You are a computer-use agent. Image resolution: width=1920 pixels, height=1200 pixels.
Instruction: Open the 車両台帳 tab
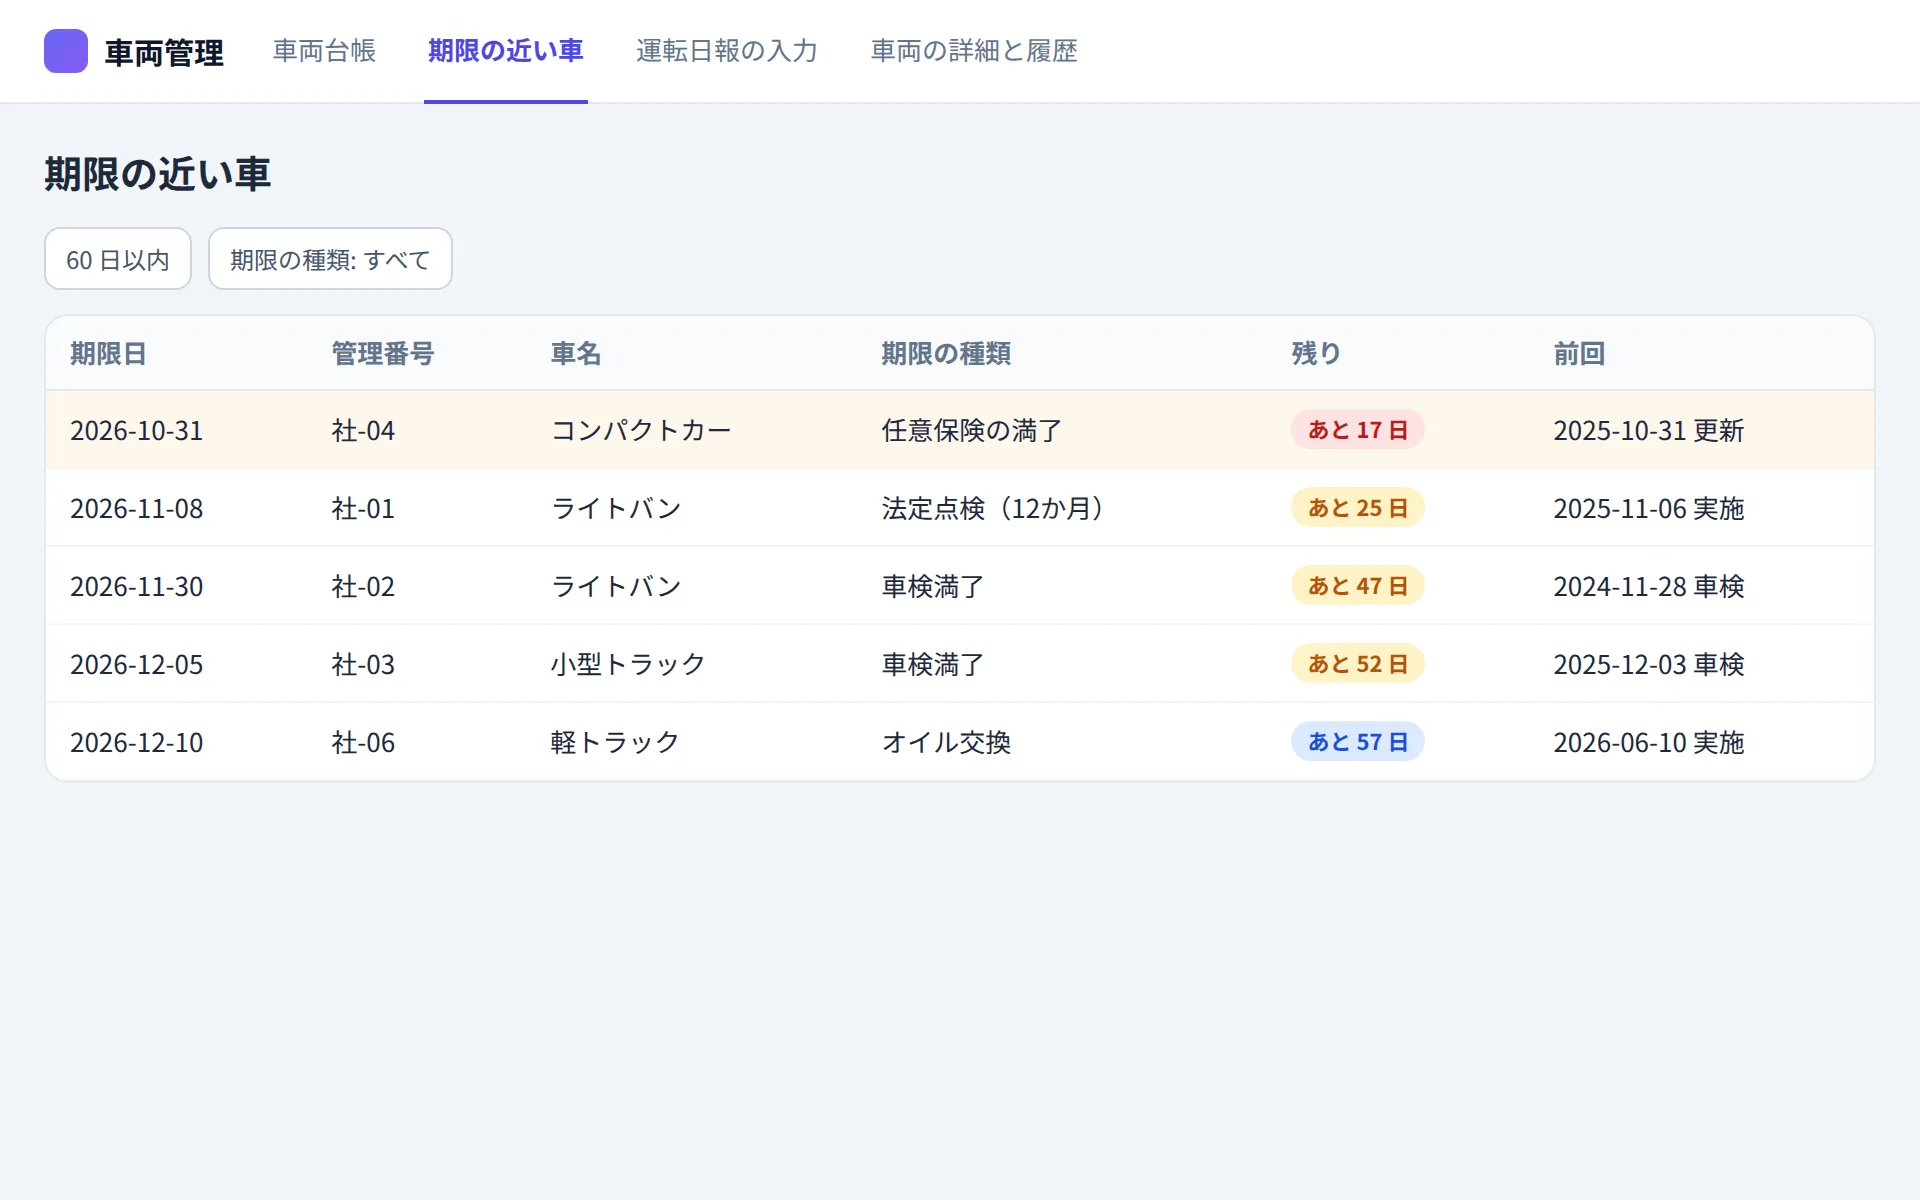[324, 51]
